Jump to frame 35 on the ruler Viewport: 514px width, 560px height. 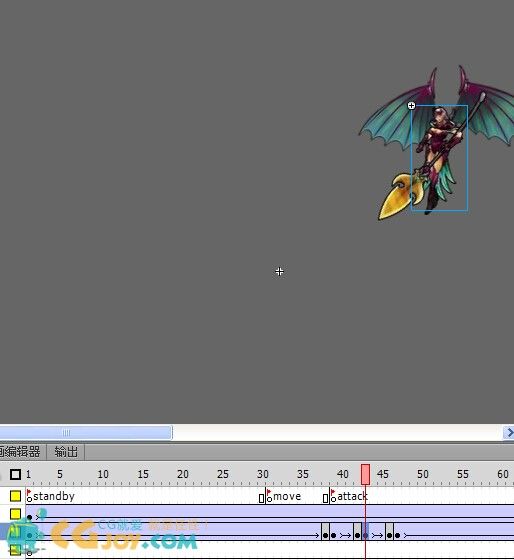[x=303, y=474]
